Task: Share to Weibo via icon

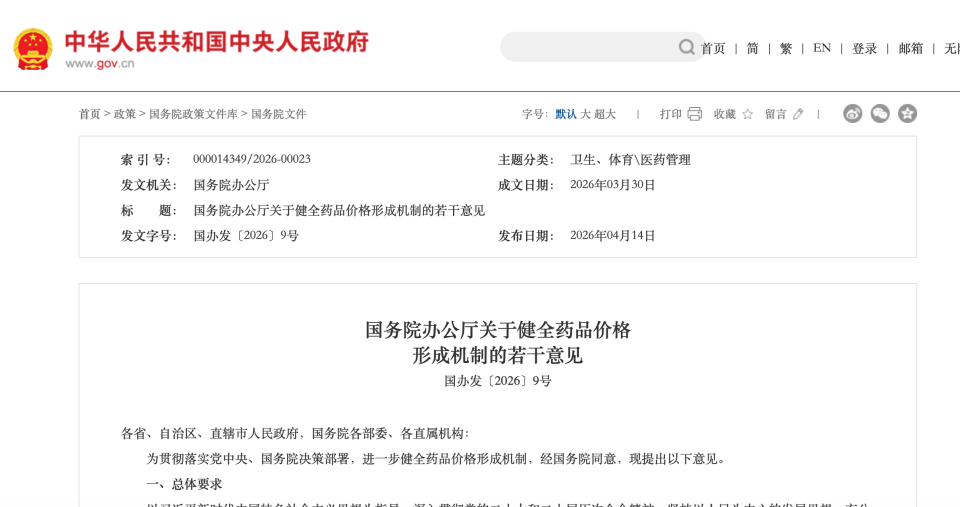Action: click(x=852, y=113)
